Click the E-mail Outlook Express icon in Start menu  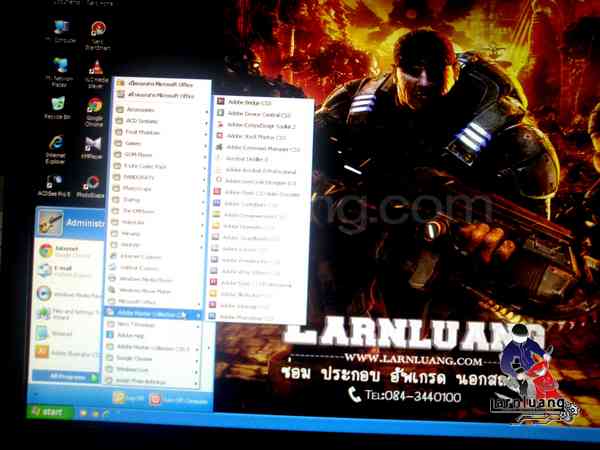tap(45, 271)
